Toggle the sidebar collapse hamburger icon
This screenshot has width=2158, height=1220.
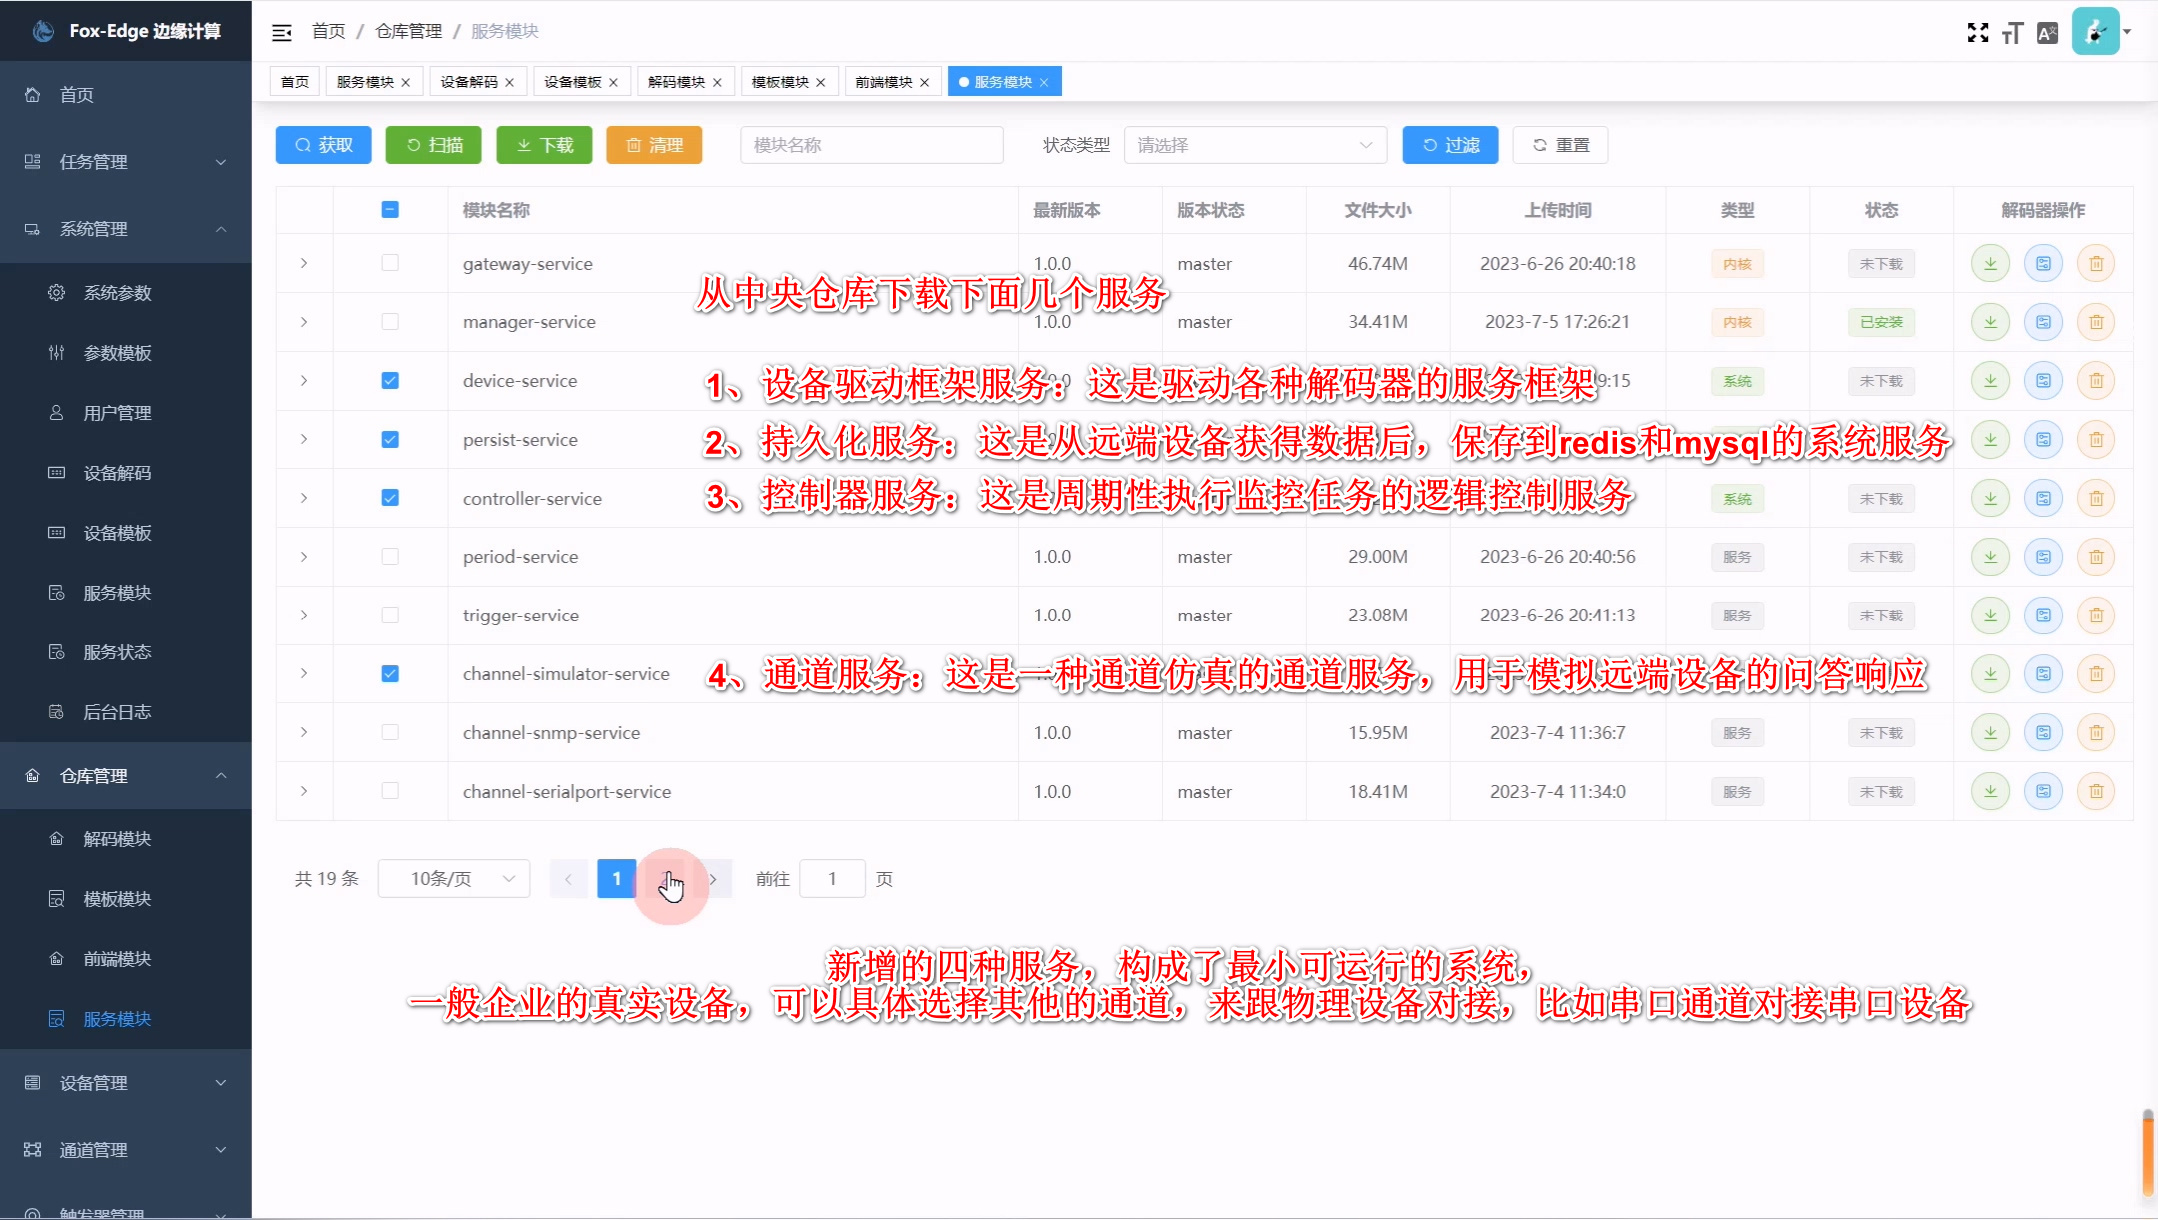(x=282, y=32)
